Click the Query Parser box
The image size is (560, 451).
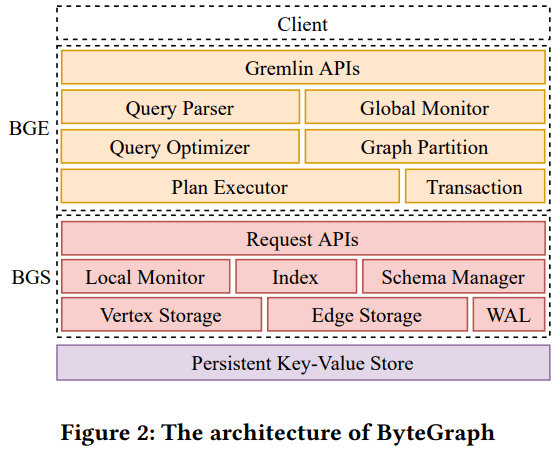tap(180, 107)
